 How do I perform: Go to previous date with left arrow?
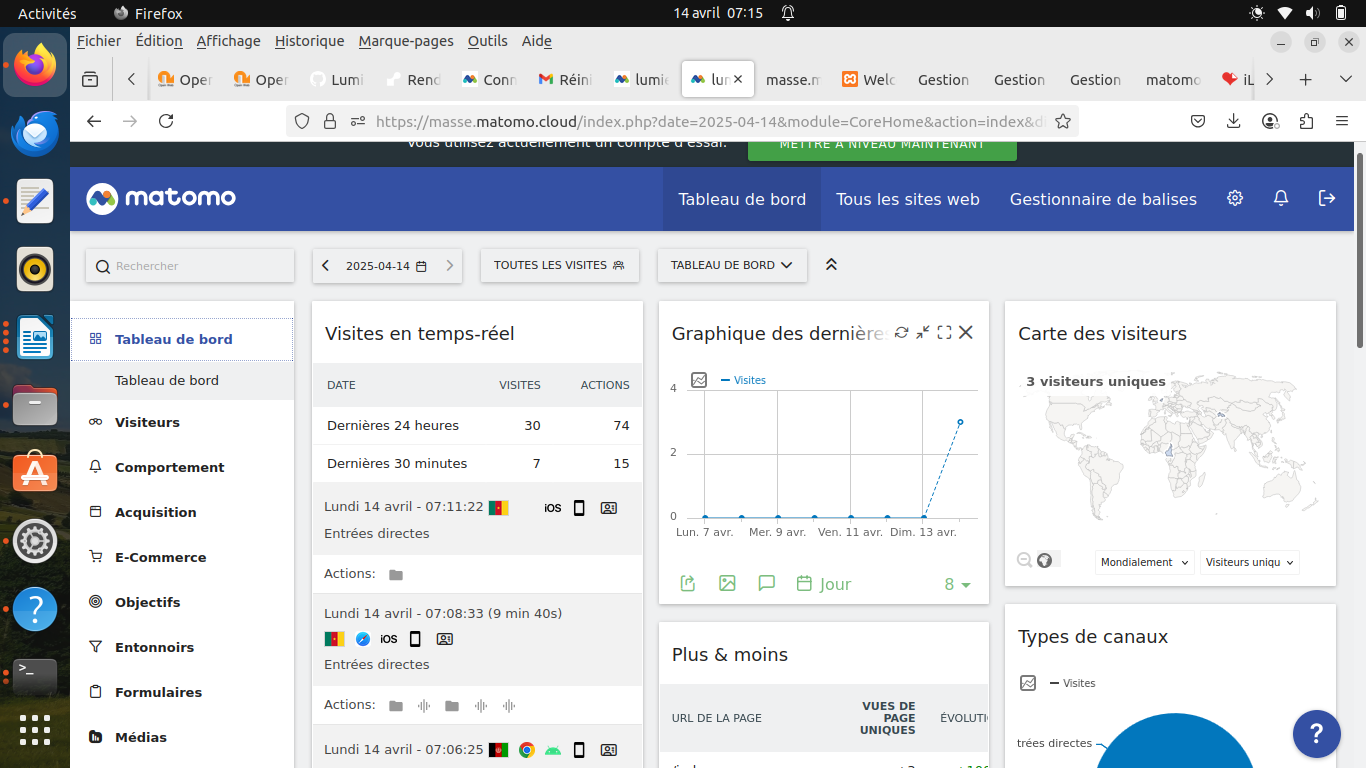[x=326, y=266]
